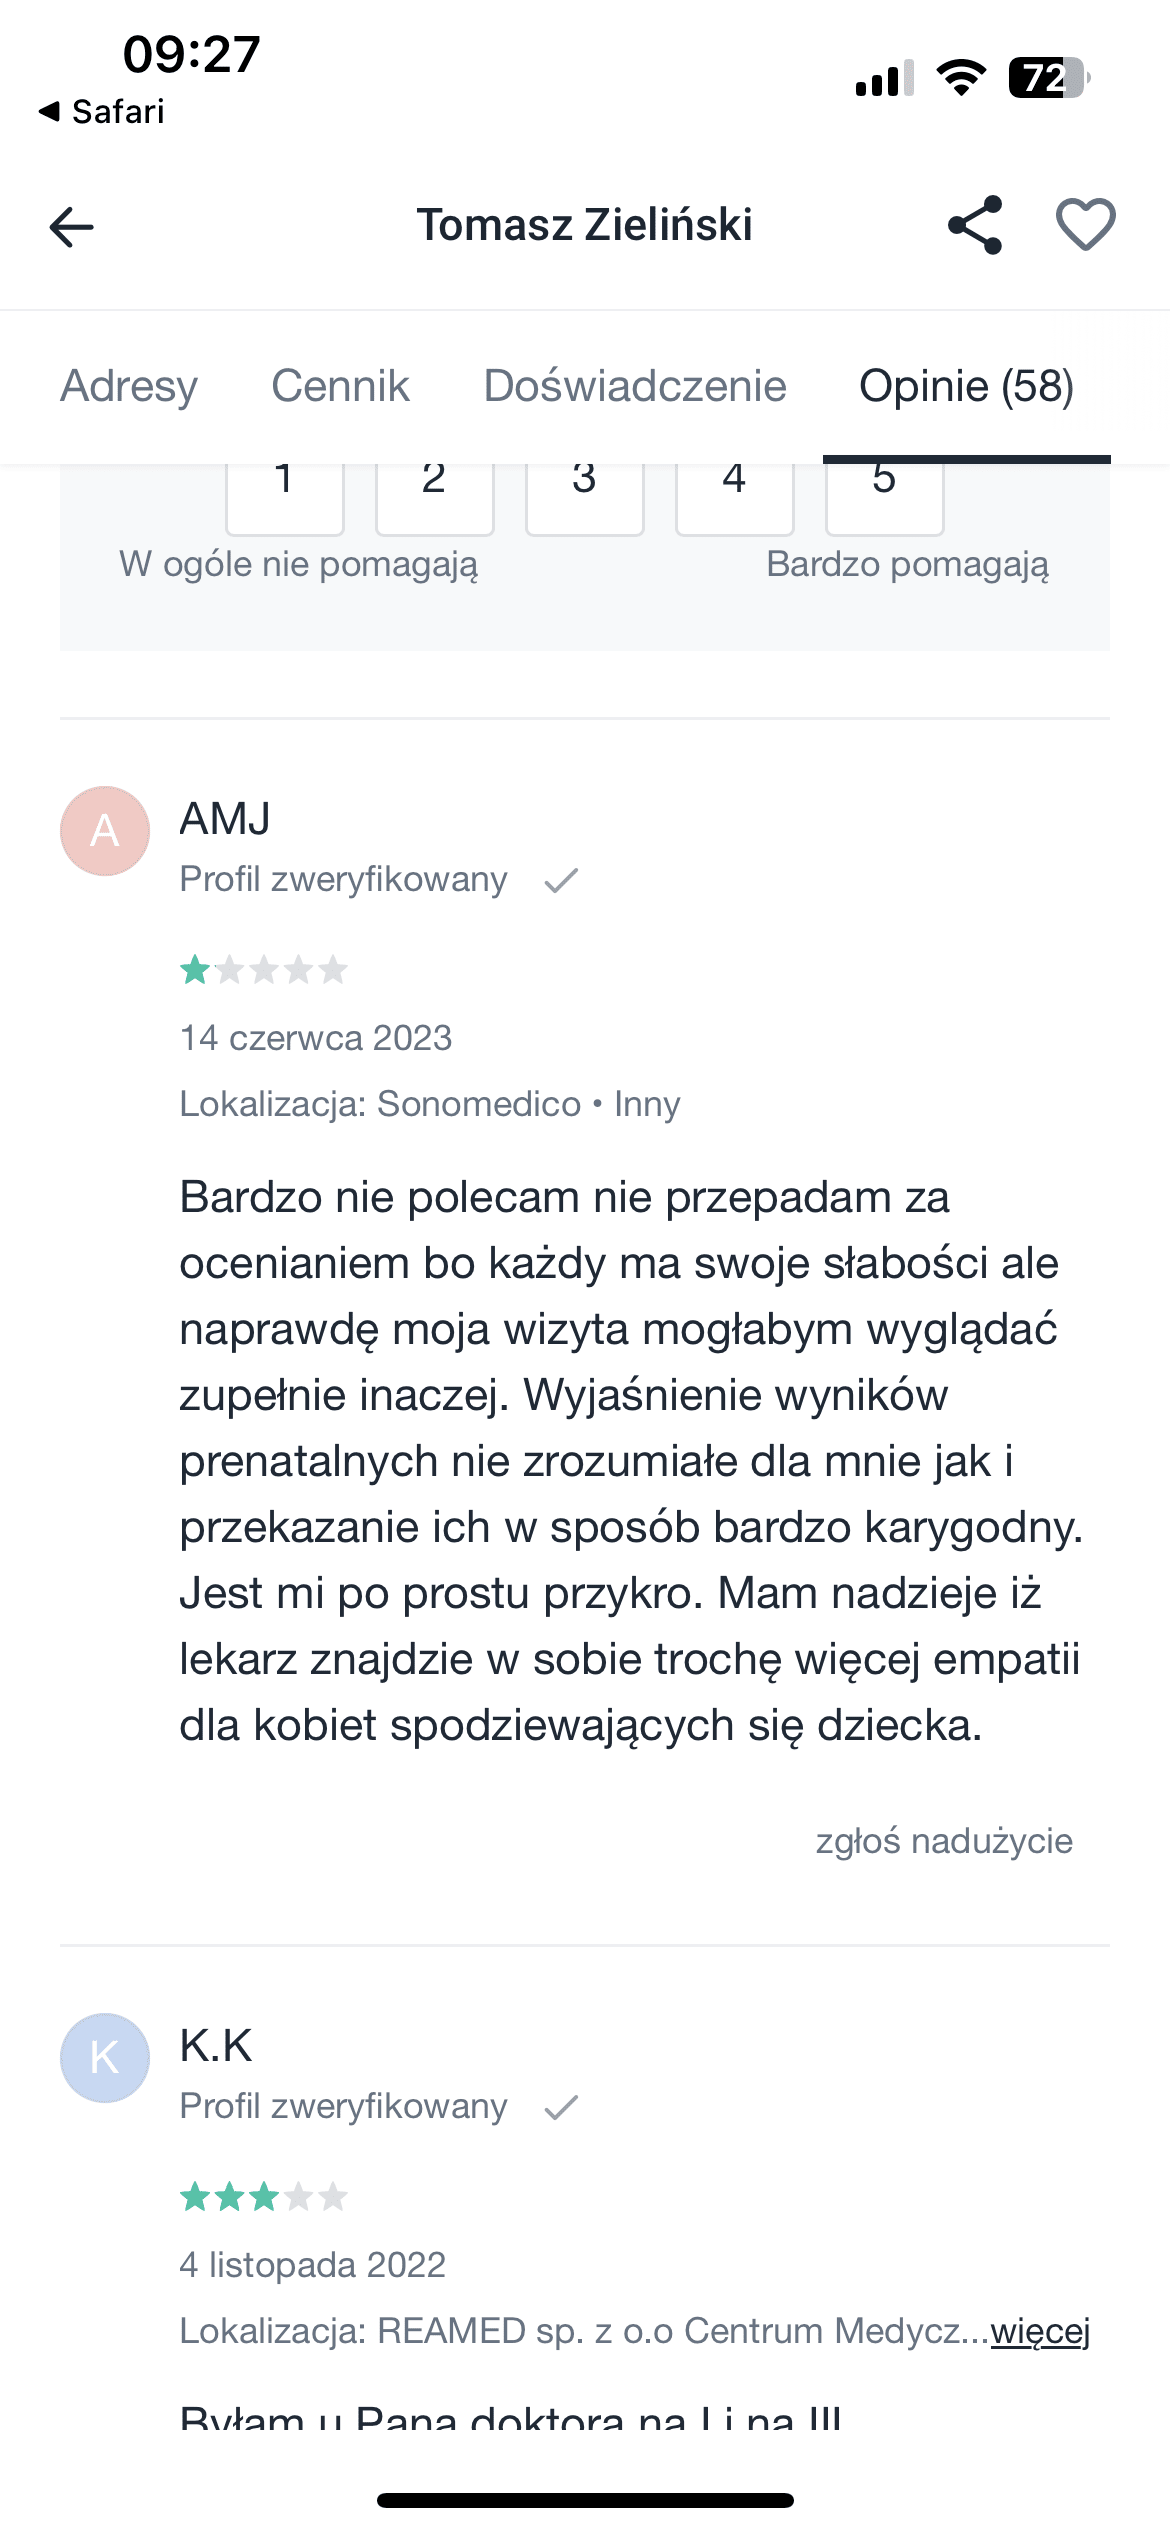Open the Opinie (58) tab
This screenshot has height=2532, width=1170.
pos(966,386)
